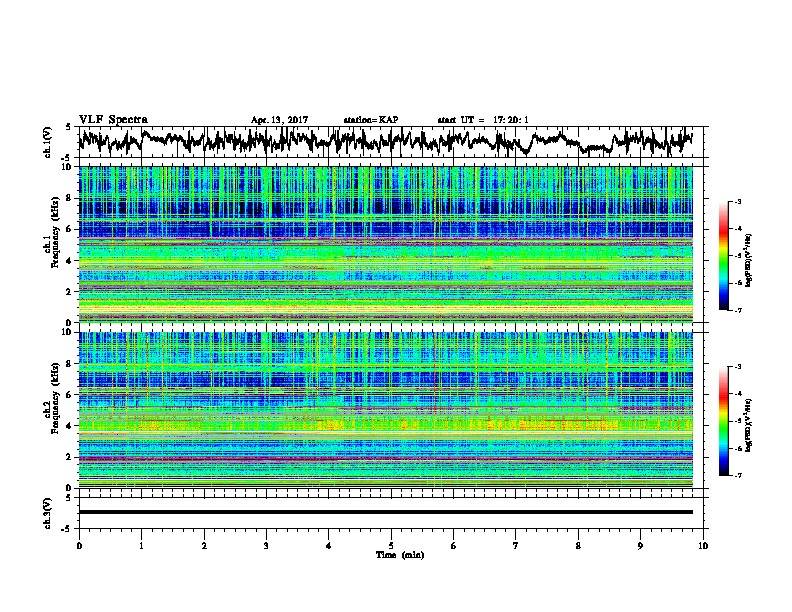This screenshot has height=612, width=792.
Task: Click the "station=KAP" header label
Action: 370,120
